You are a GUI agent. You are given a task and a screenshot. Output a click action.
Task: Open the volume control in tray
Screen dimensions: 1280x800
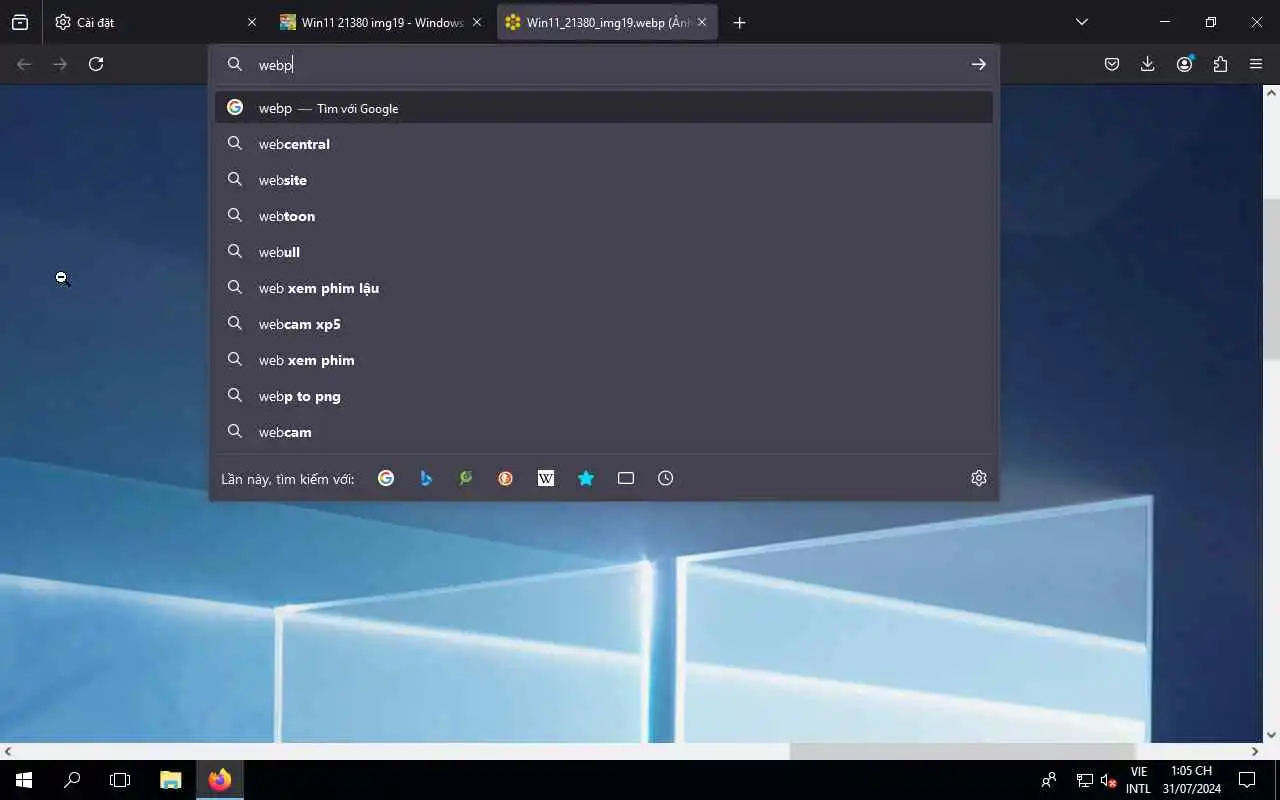point(1108,780)
